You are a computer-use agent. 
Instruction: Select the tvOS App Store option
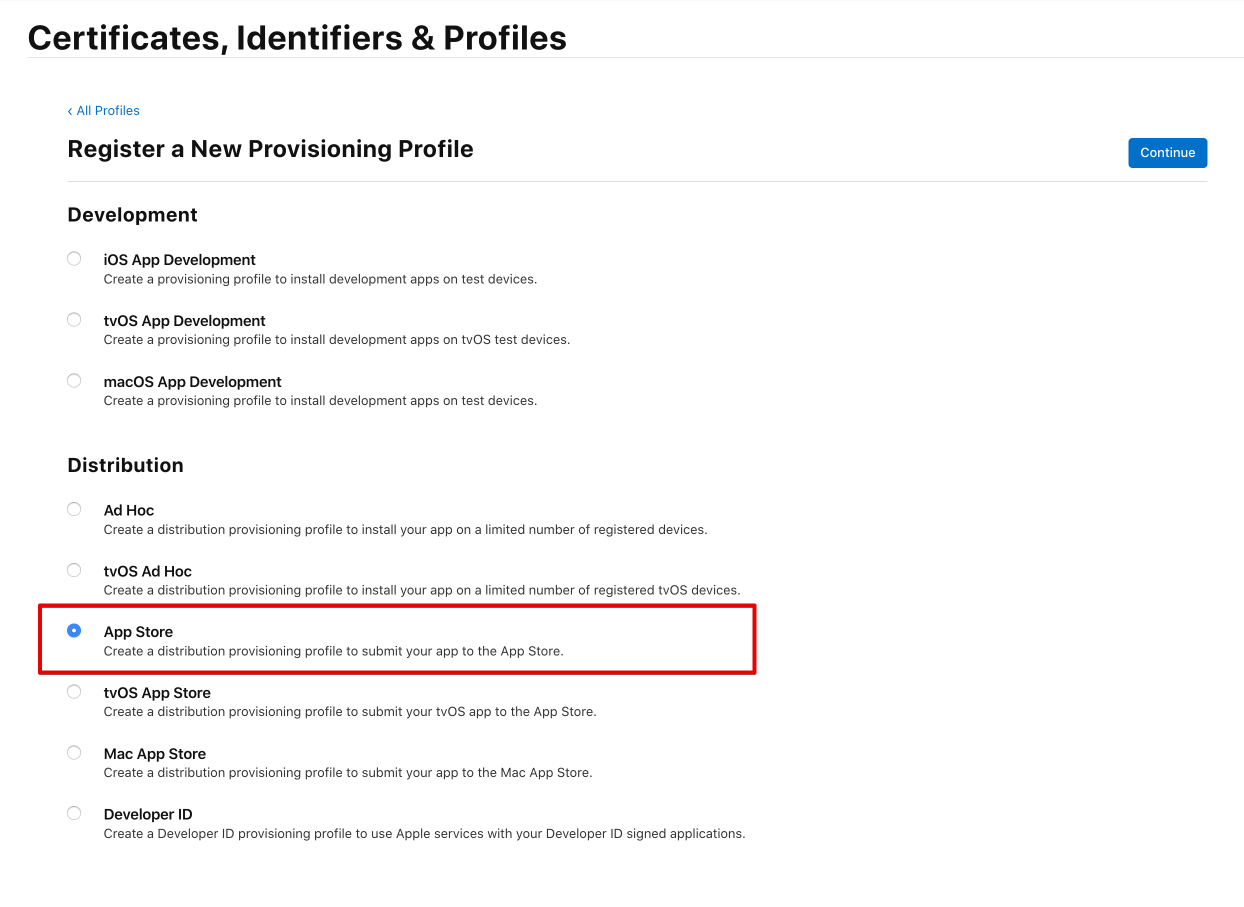pyautogui.click(x=74, y=691)
